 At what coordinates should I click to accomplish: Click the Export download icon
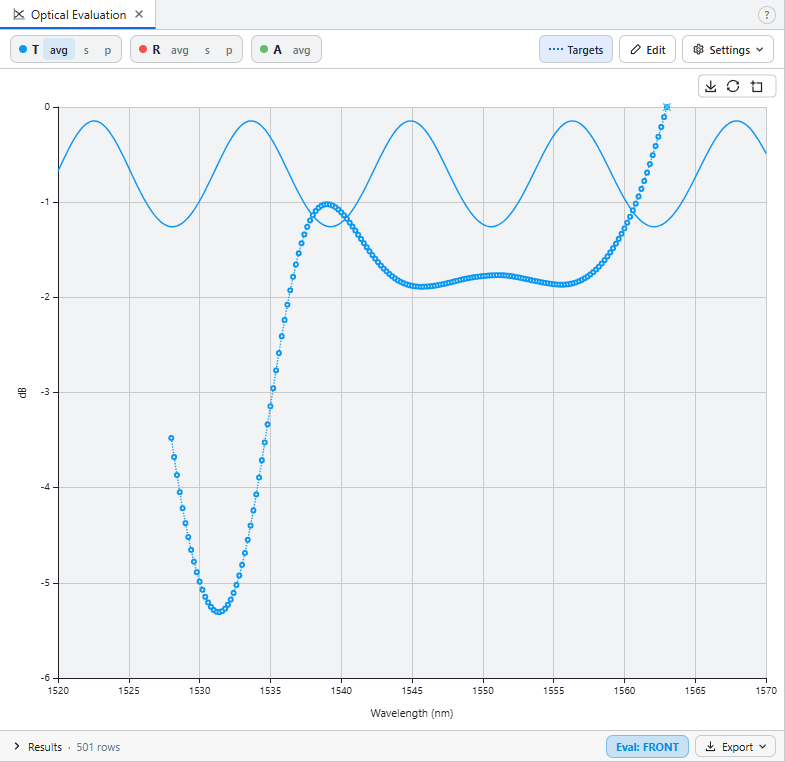click(710, 746)
